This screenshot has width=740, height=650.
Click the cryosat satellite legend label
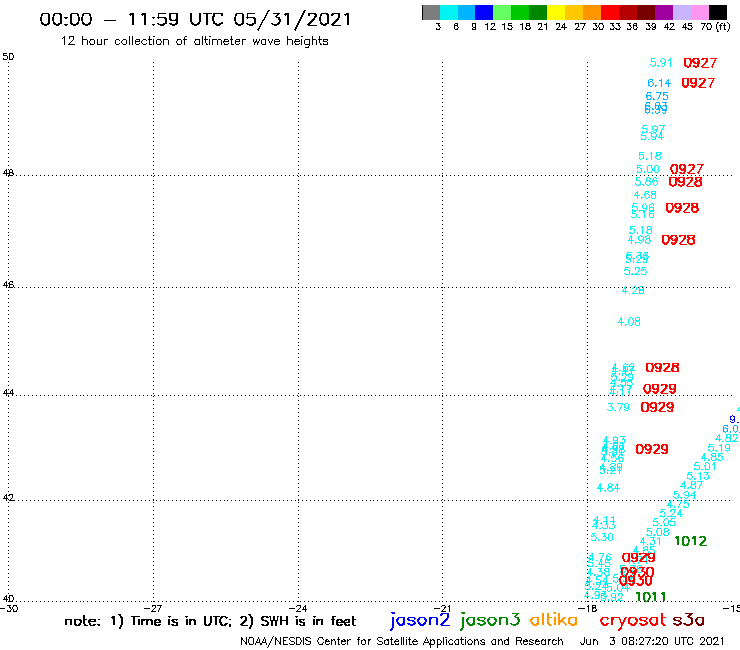(x=633, y=620)
